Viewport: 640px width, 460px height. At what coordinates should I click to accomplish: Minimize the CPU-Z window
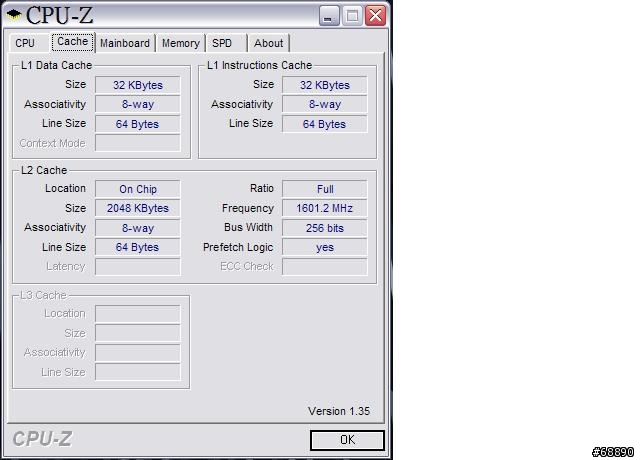(329, 16)
